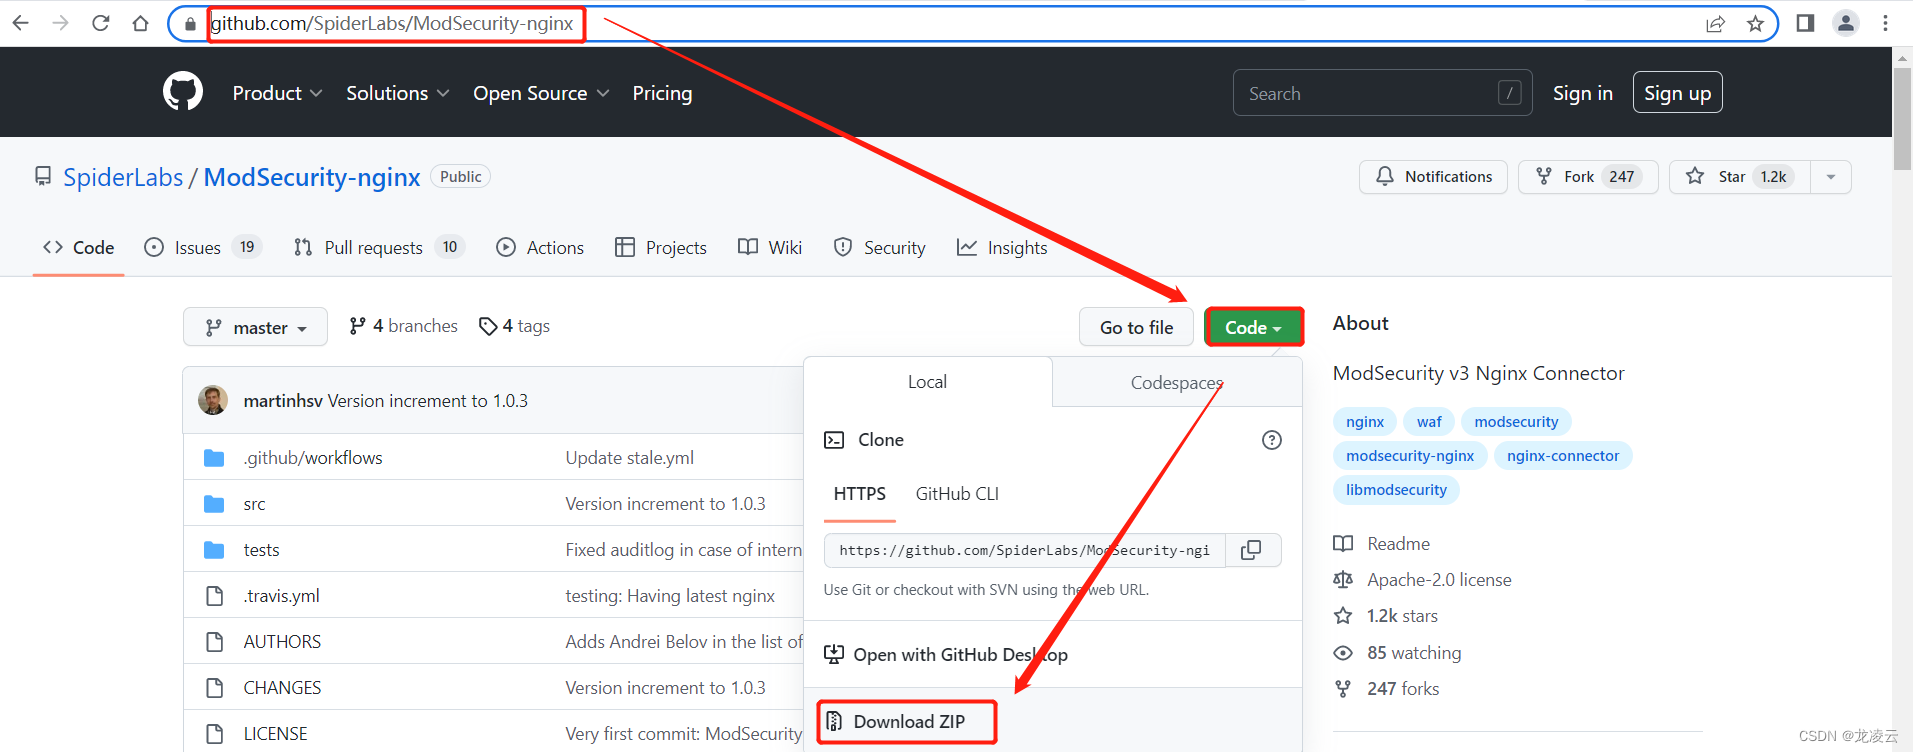Click the GitHub octocat logo
Image resolution: width=1913 pixels, height=752 pixels.
click(183, 92)
